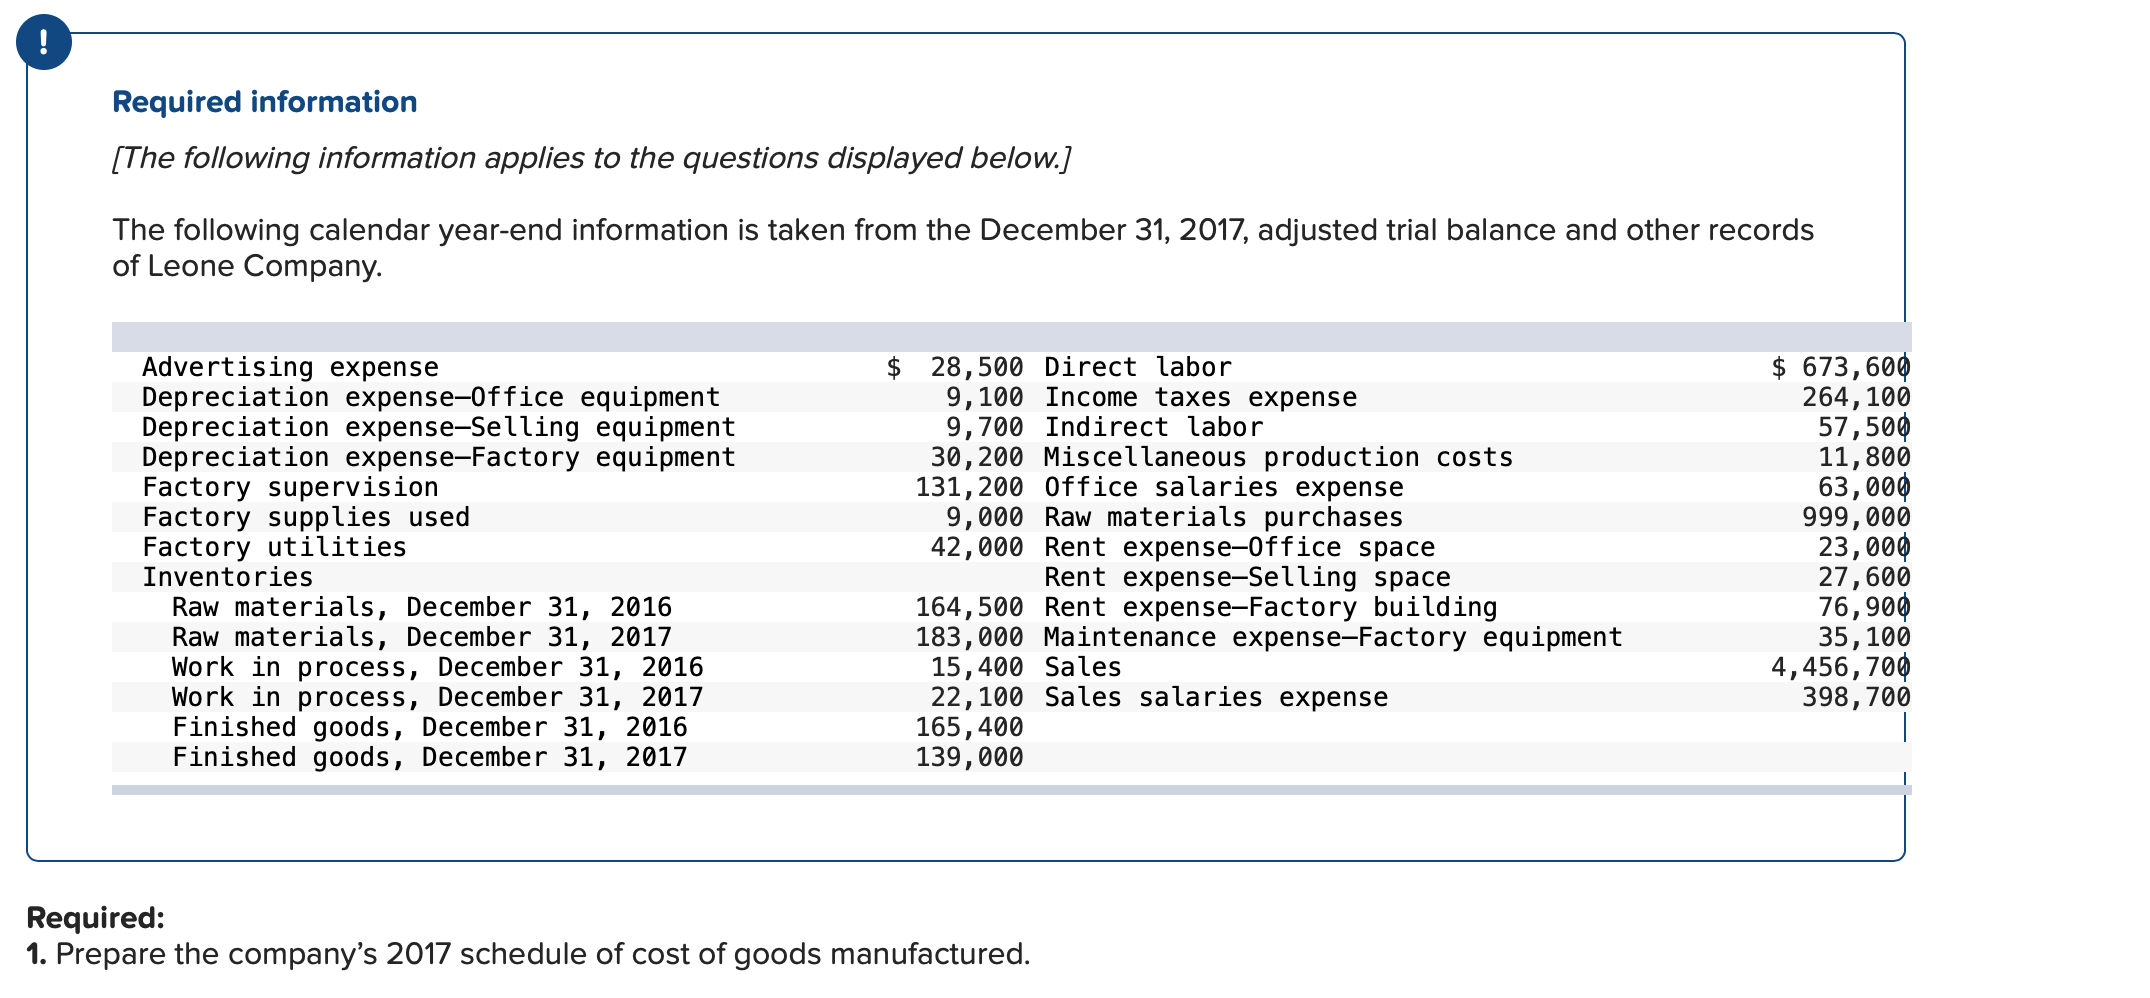
Task: Select the 'Indirect labor' label
Action: pyautogui.click(x=1154, y=427)
